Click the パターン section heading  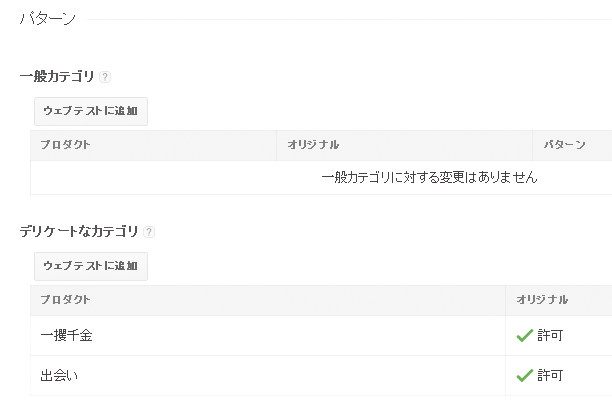48,19
